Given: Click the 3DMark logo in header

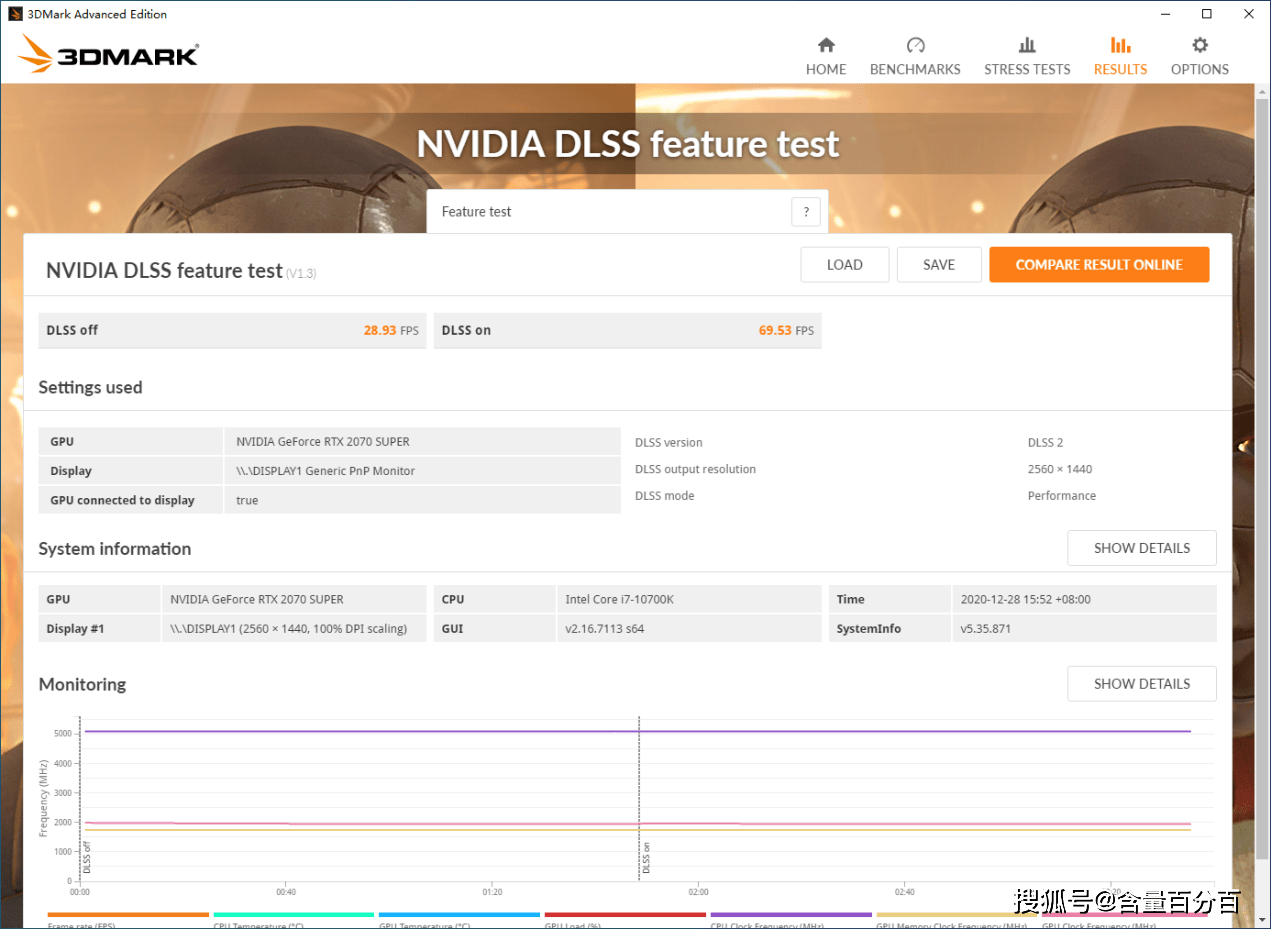Looking at the screenshot, I should [x=109, y=54].
